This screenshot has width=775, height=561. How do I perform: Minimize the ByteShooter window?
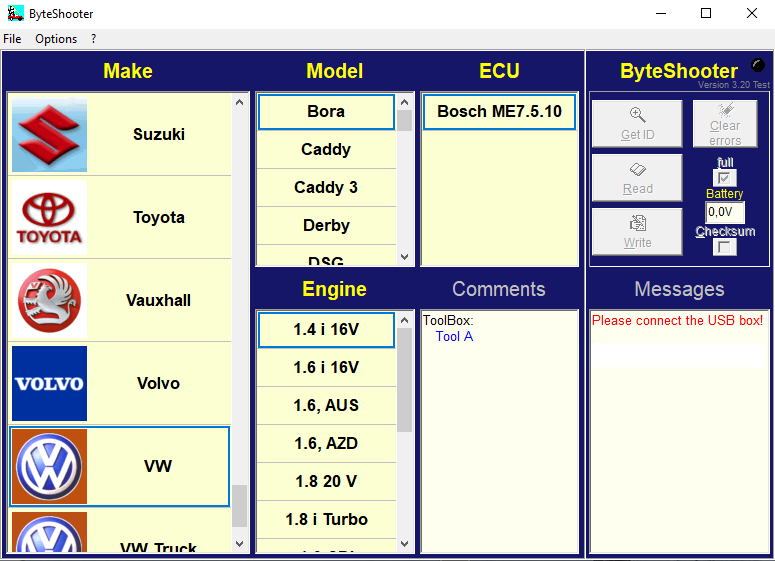tap(661, 13)
